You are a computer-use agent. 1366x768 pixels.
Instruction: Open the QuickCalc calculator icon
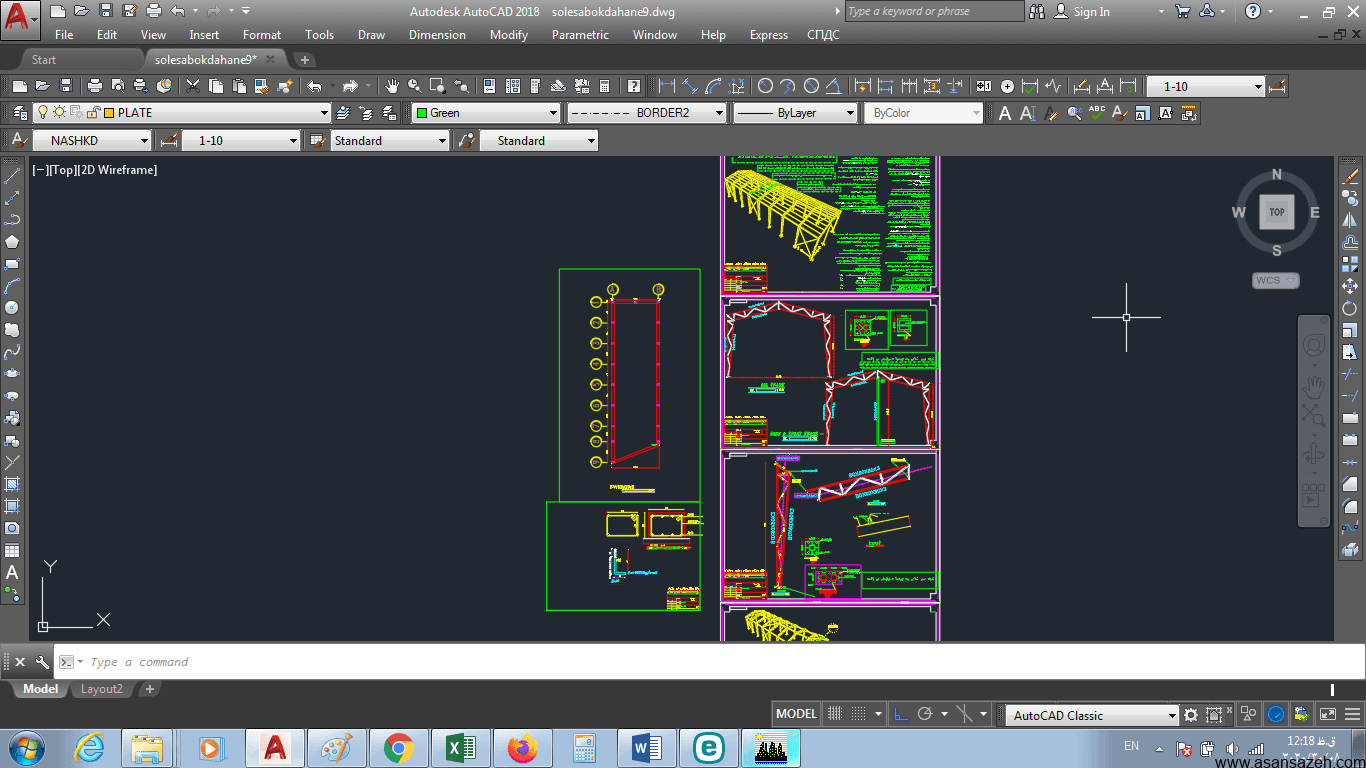pos(604,86)
